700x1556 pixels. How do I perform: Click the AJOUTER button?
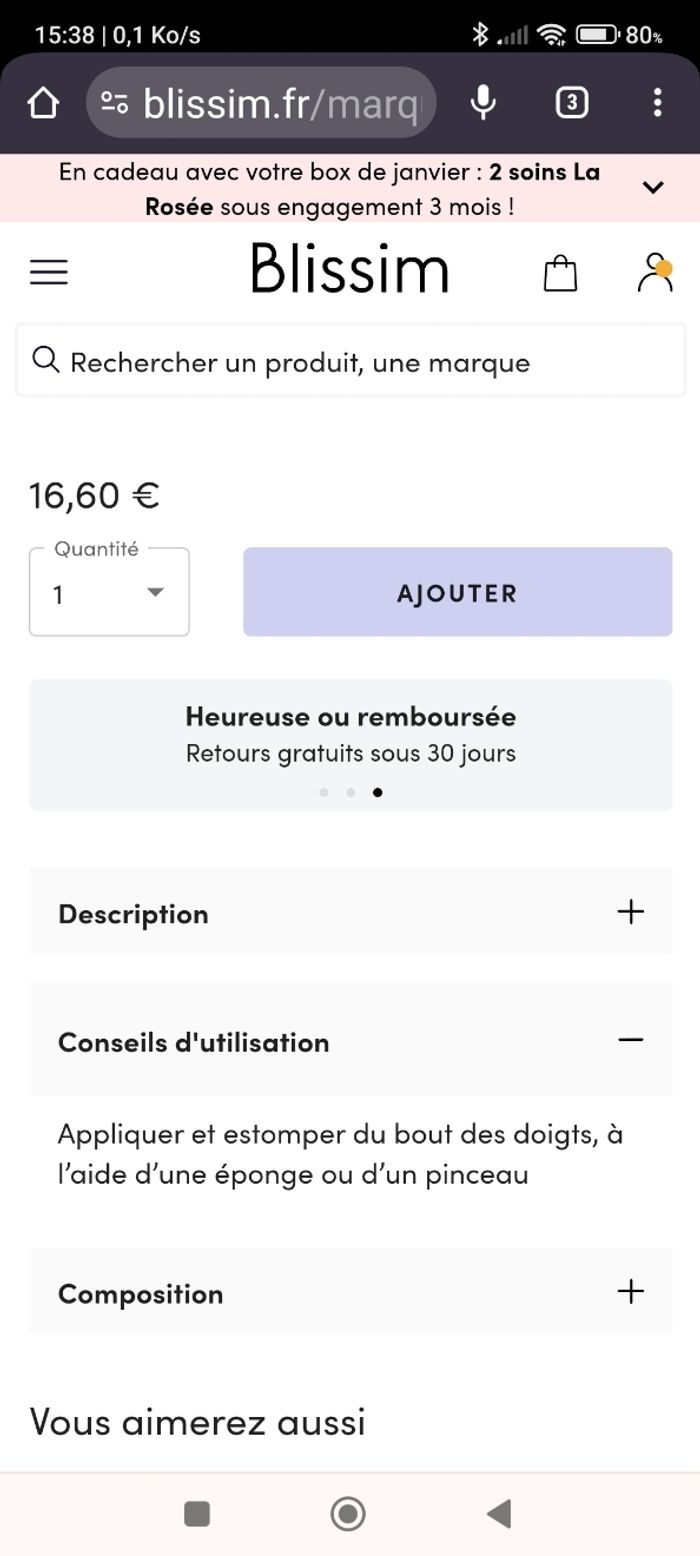[x=457, y=592]
